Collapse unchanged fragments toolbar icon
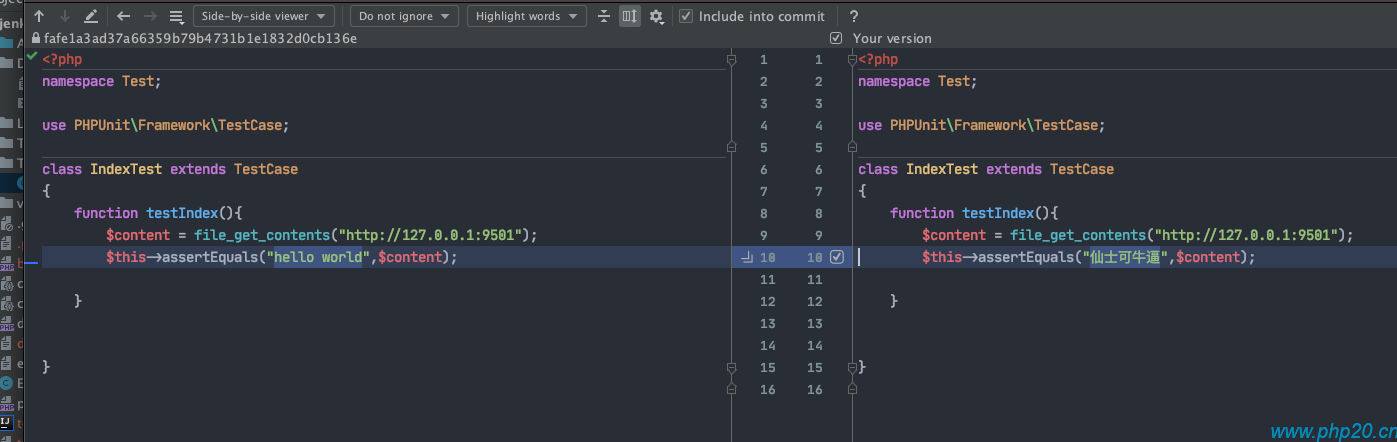This screenshot has width=1397, height=442. 604,16
